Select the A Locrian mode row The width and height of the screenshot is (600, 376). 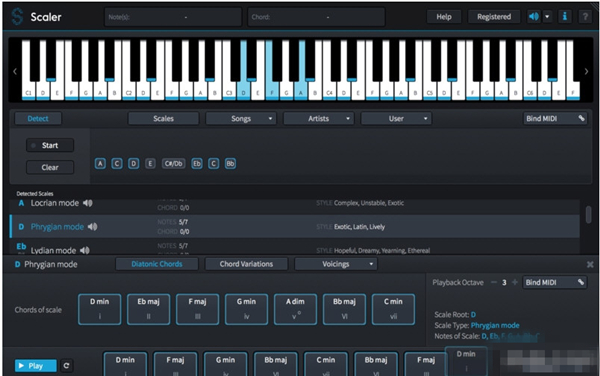(x=294, y=206)
